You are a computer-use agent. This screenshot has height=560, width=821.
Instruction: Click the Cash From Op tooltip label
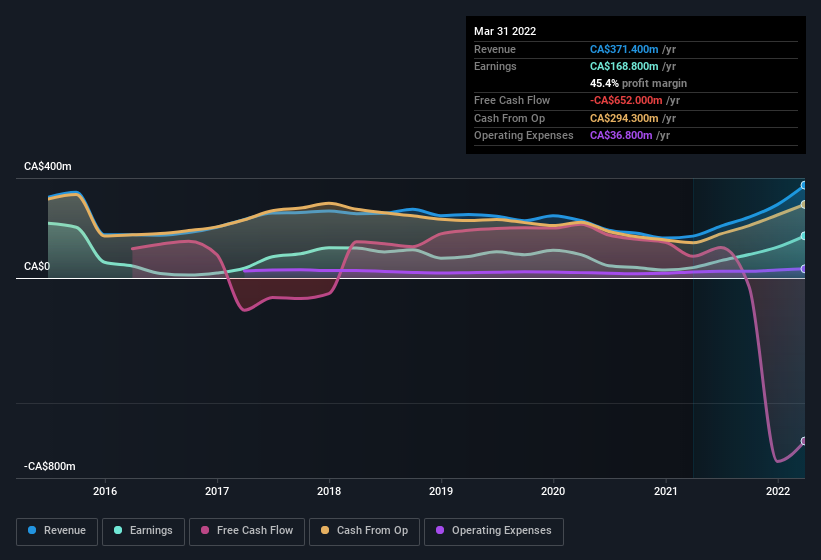coord(509,118)
